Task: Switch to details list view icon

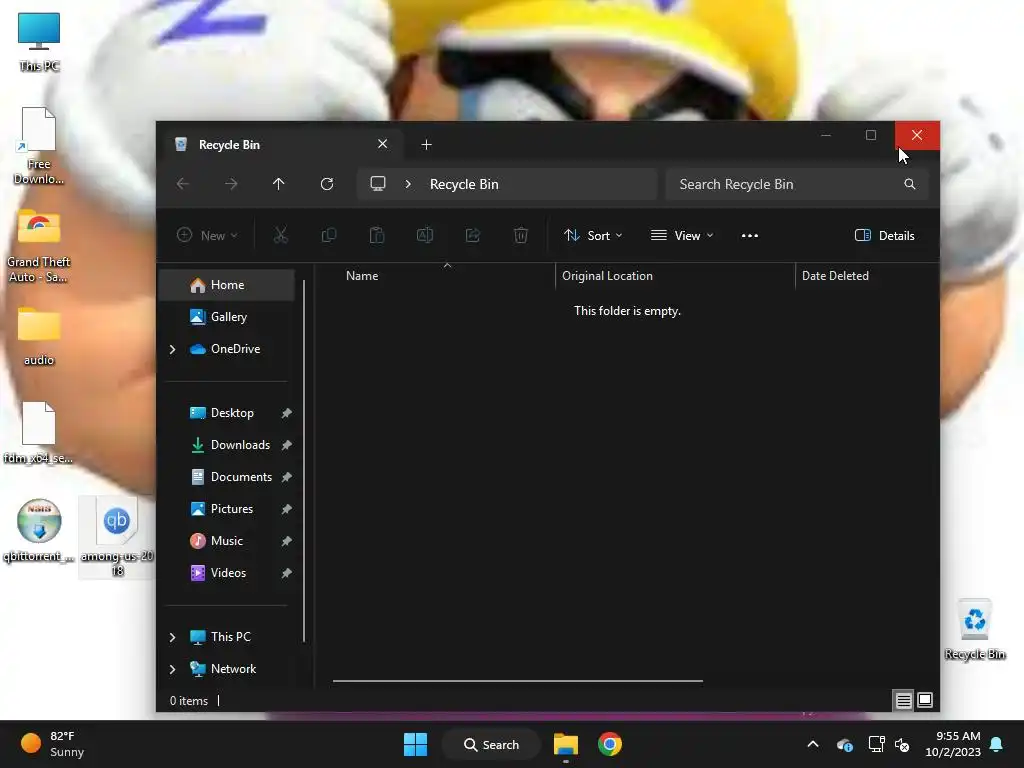Action: [904, 701]
